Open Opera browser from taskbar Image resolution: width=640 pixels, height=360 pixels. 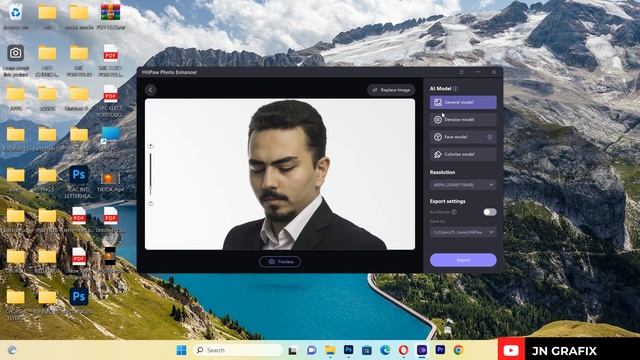(403, 350)
